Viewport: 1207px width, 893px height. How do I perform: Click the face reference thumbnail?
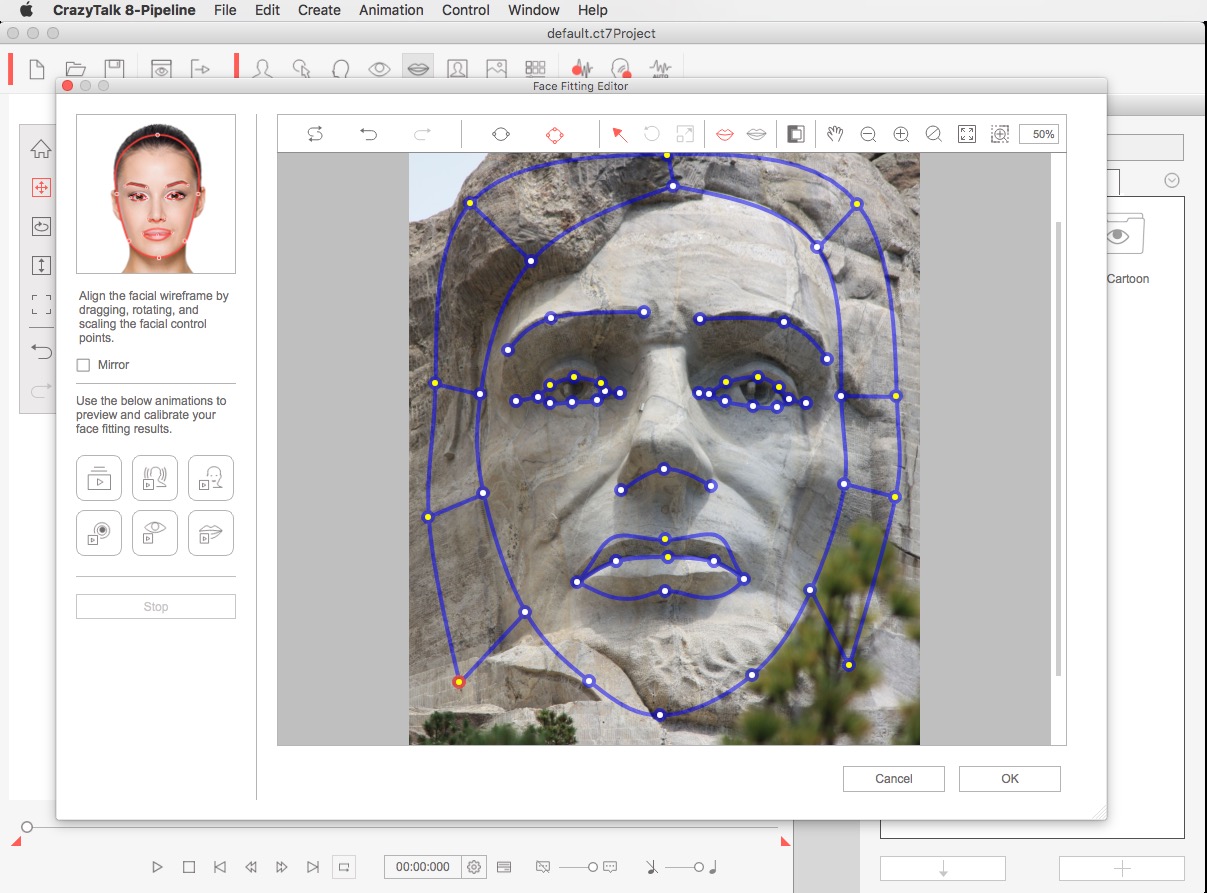point(156,194)
